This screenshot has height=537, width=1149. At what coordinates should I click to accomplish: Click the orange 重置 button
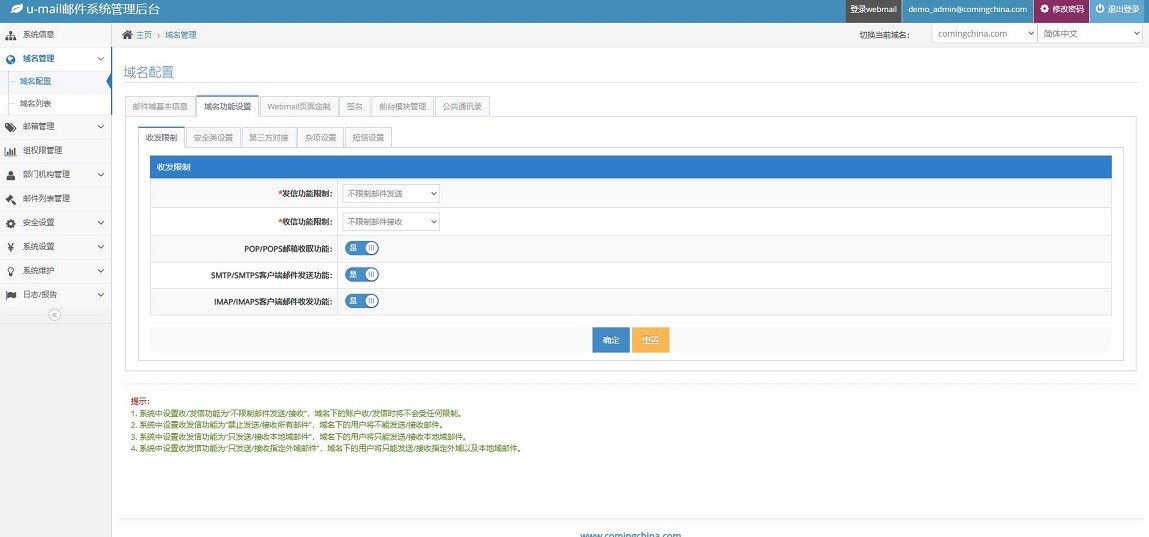coord(650,340)
